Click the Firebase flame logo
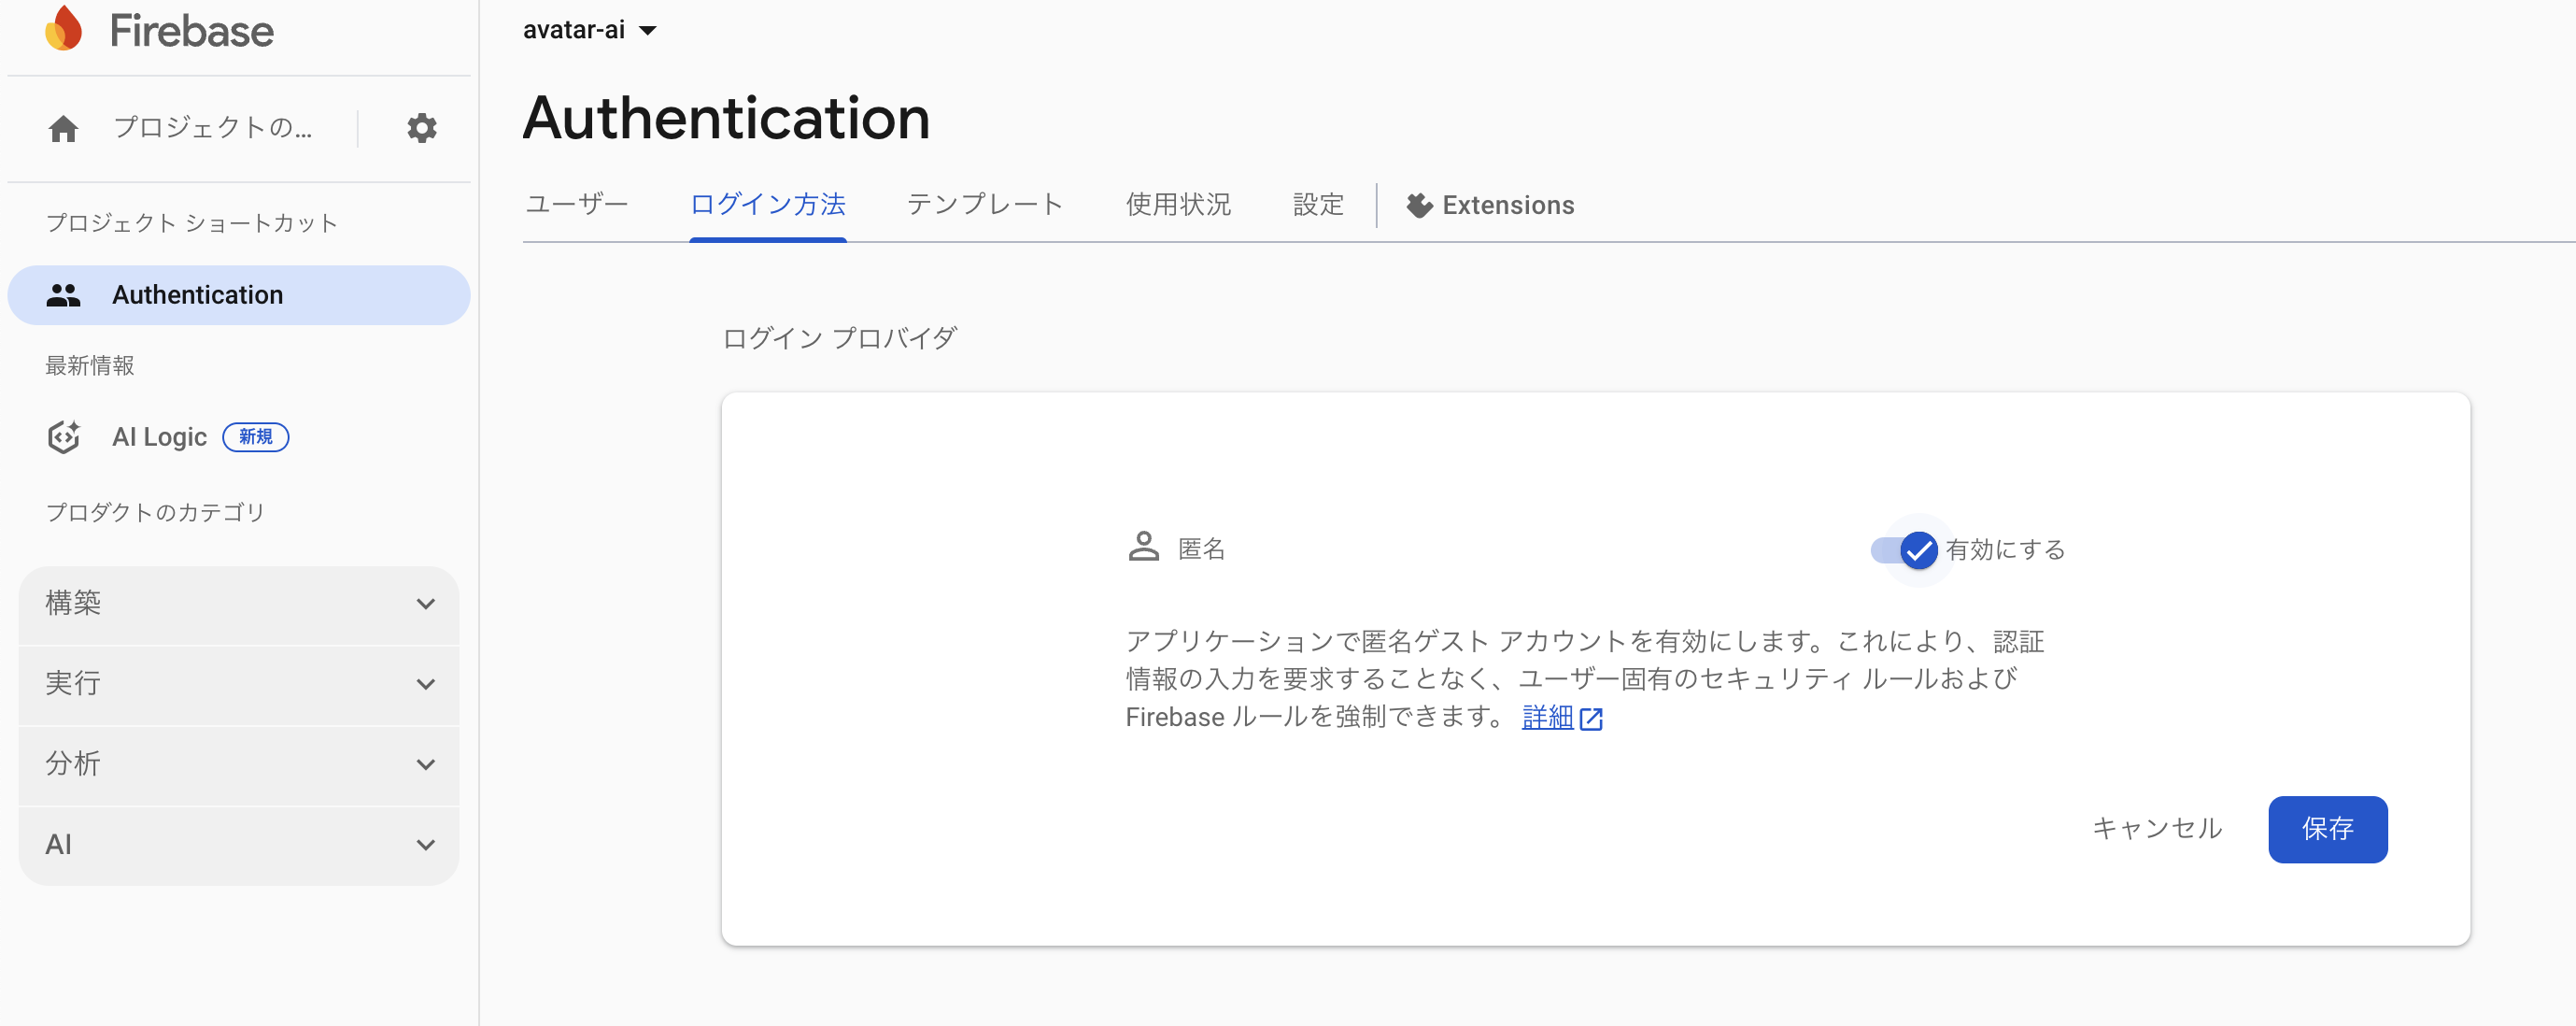The image size is (2576, 1026). click(x=64, y=28)
